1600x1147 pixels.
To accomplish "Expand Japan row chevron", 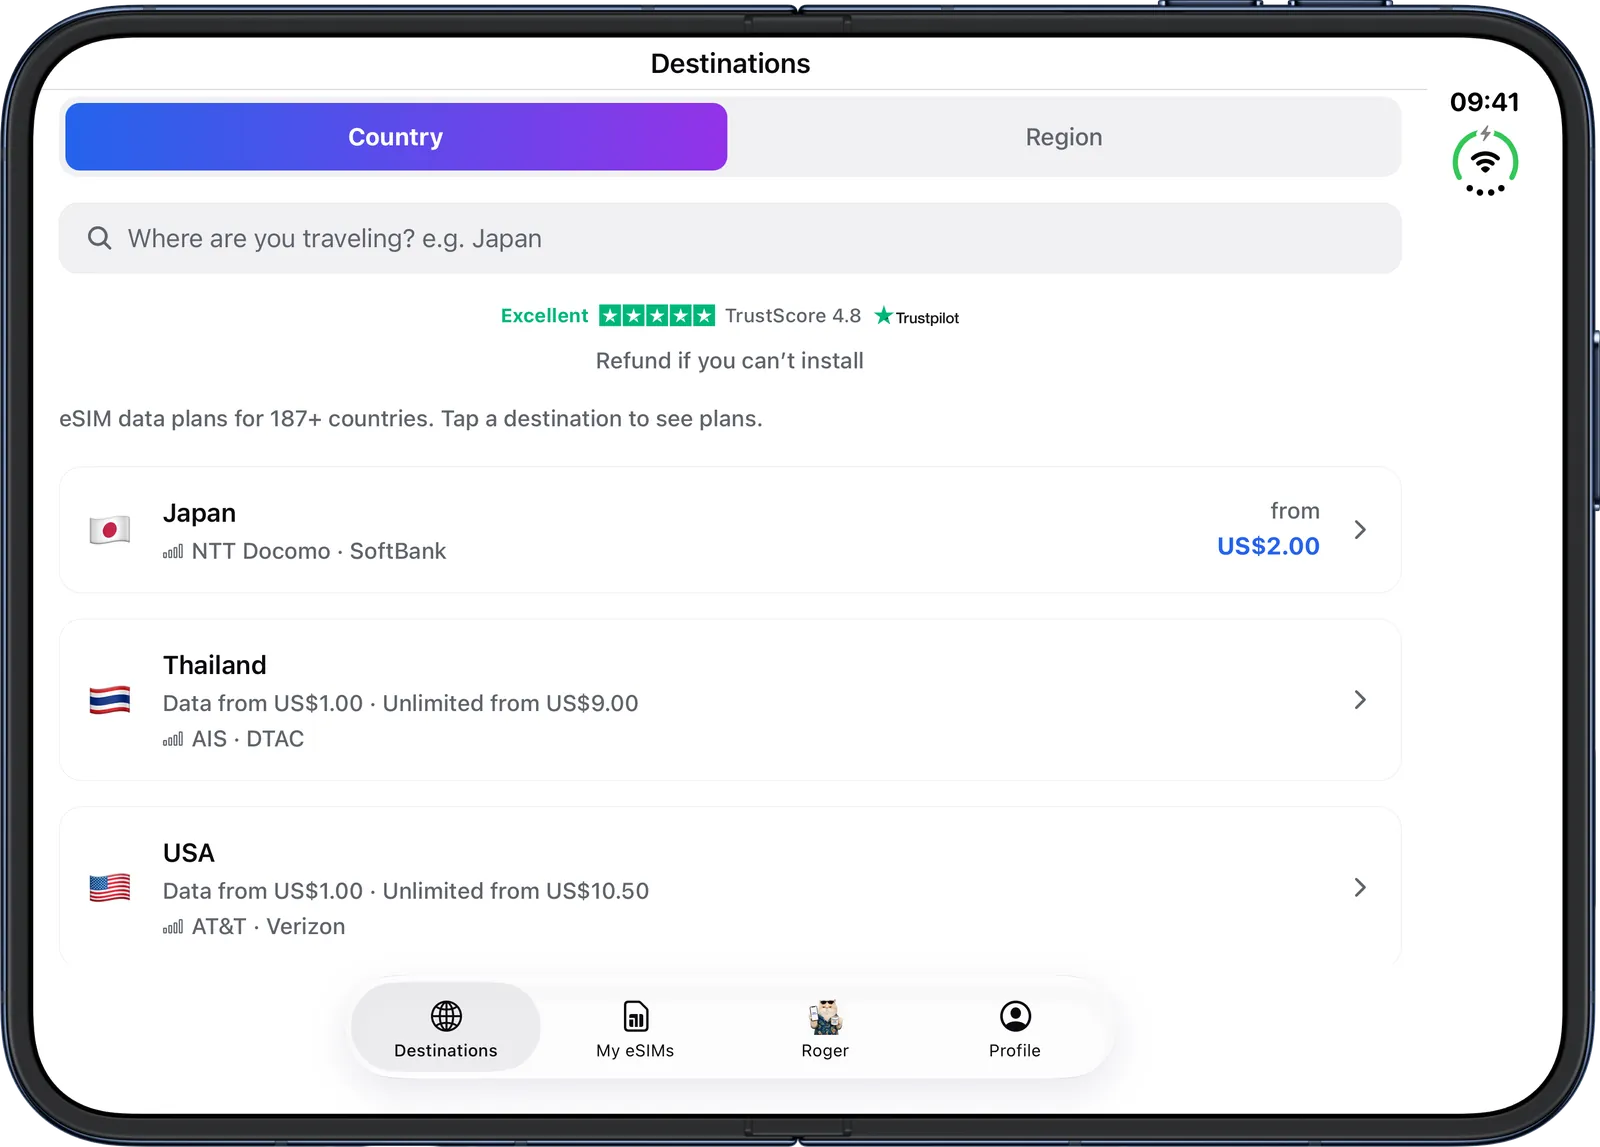I will click(x=1360, y=530).
